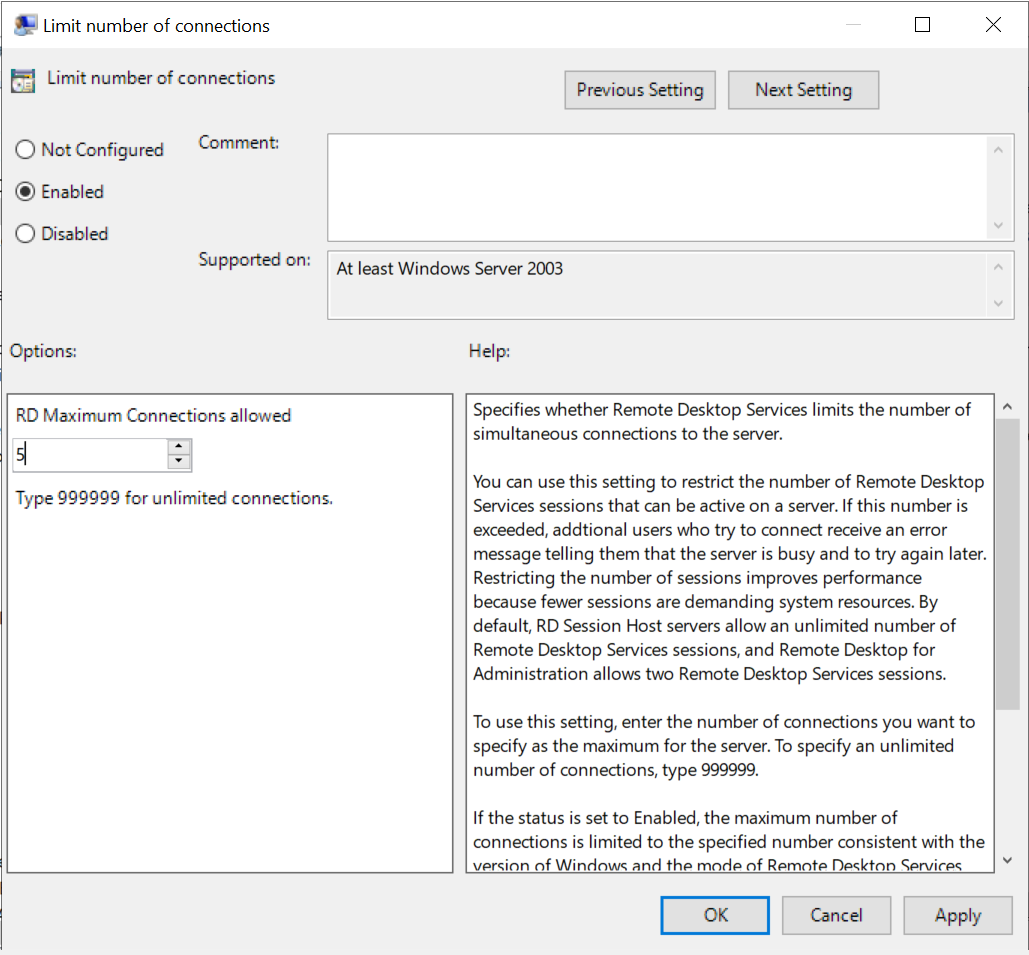Apply the policy changes

(x=957, y=915)
